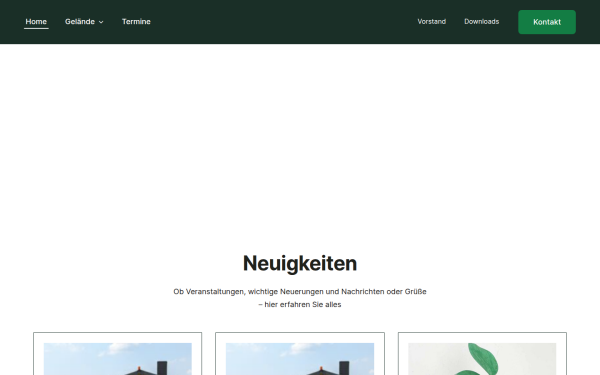This screenshot has height=375, width=600.
Task: Click the text '– hier erfahren Sie alles'
Action: click(x=300, y=305)
